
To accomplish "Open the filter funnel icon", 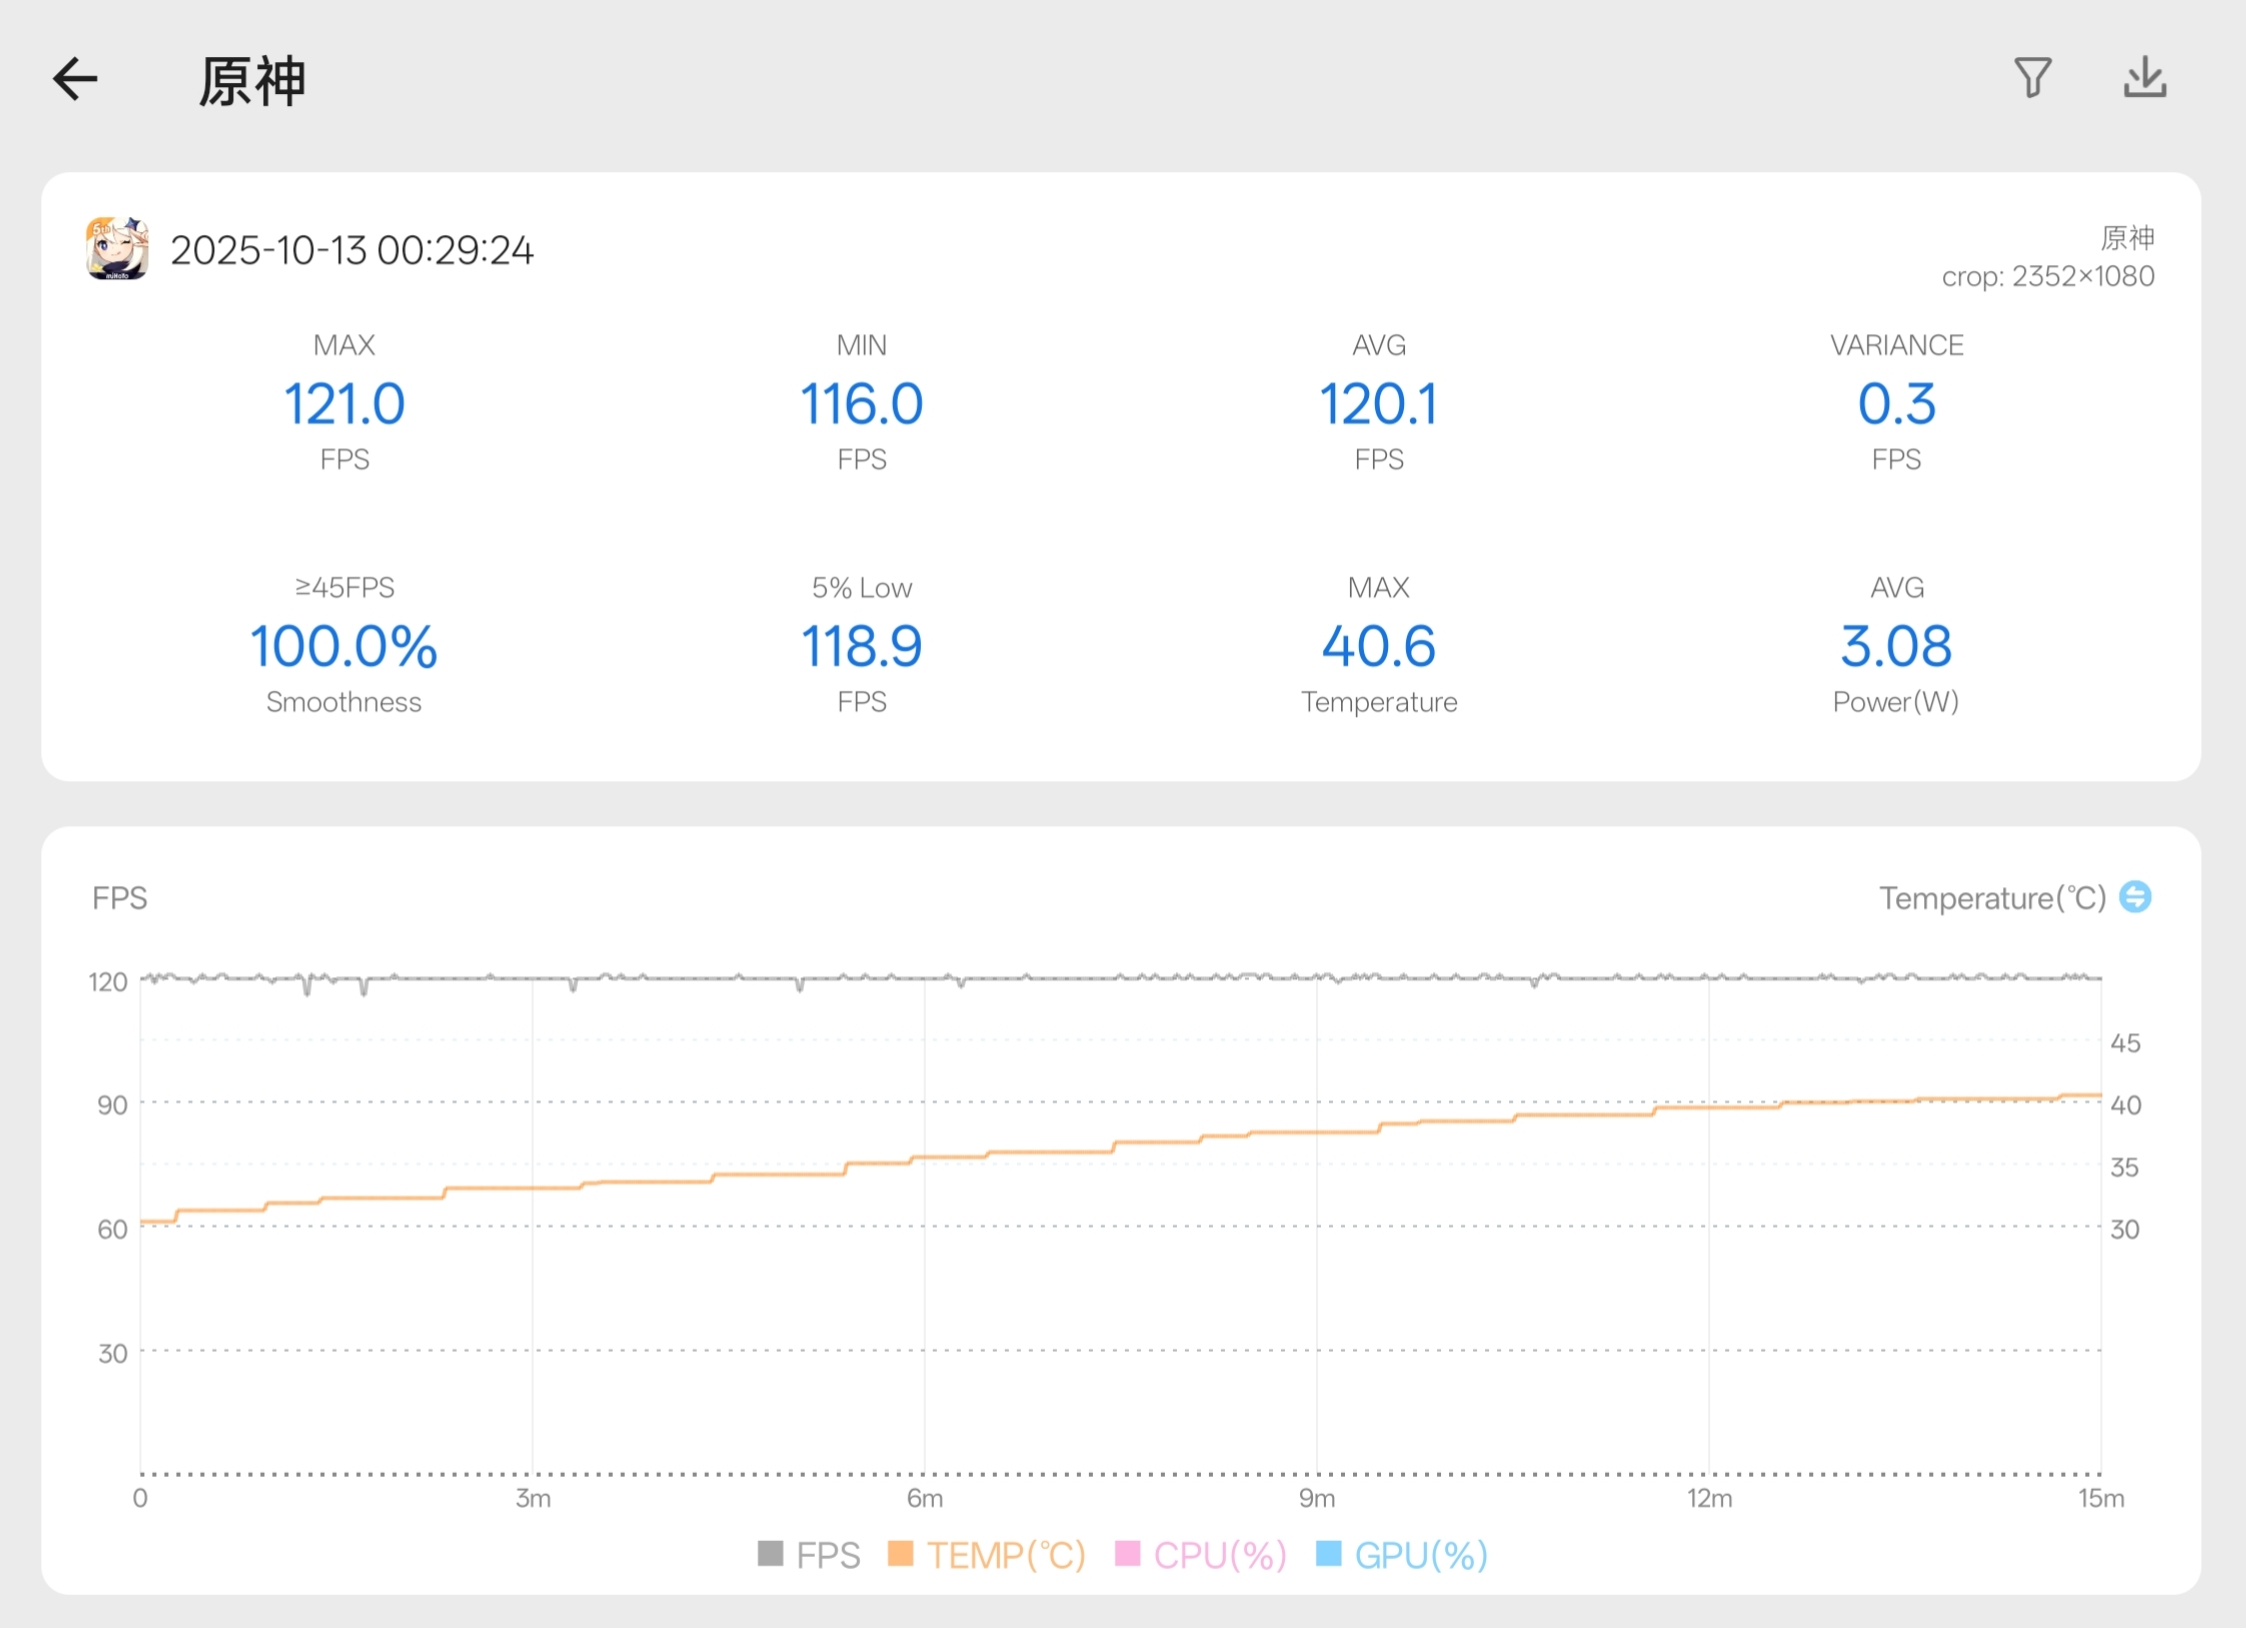I will coord(2032,78).
